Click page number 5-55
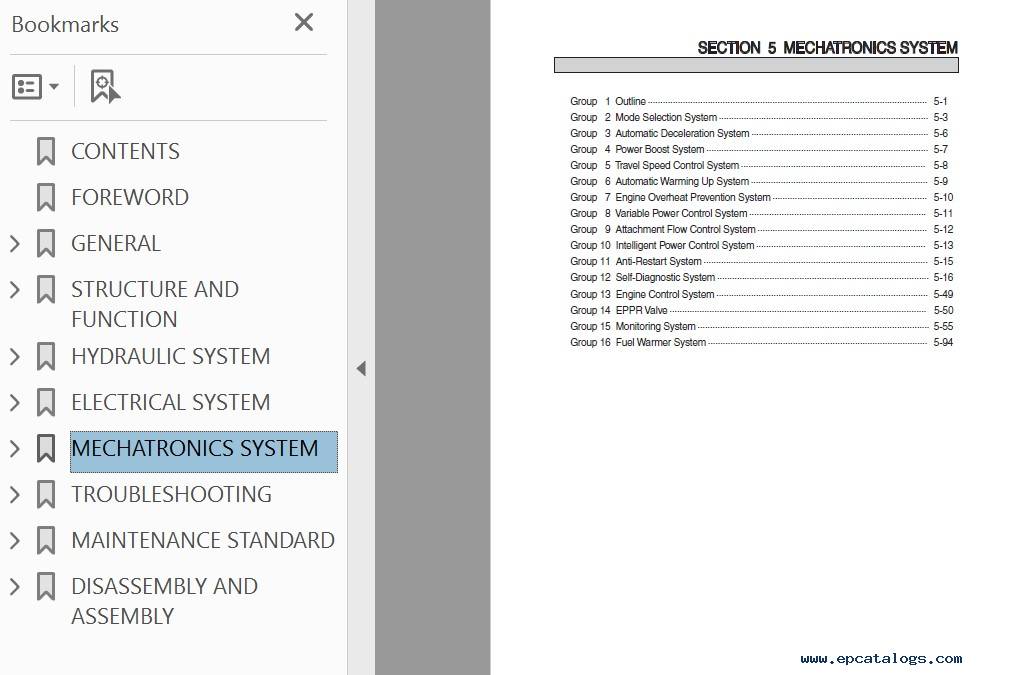Image resolution: width=1013 pixels, height=675 pixels. [943, 327]
